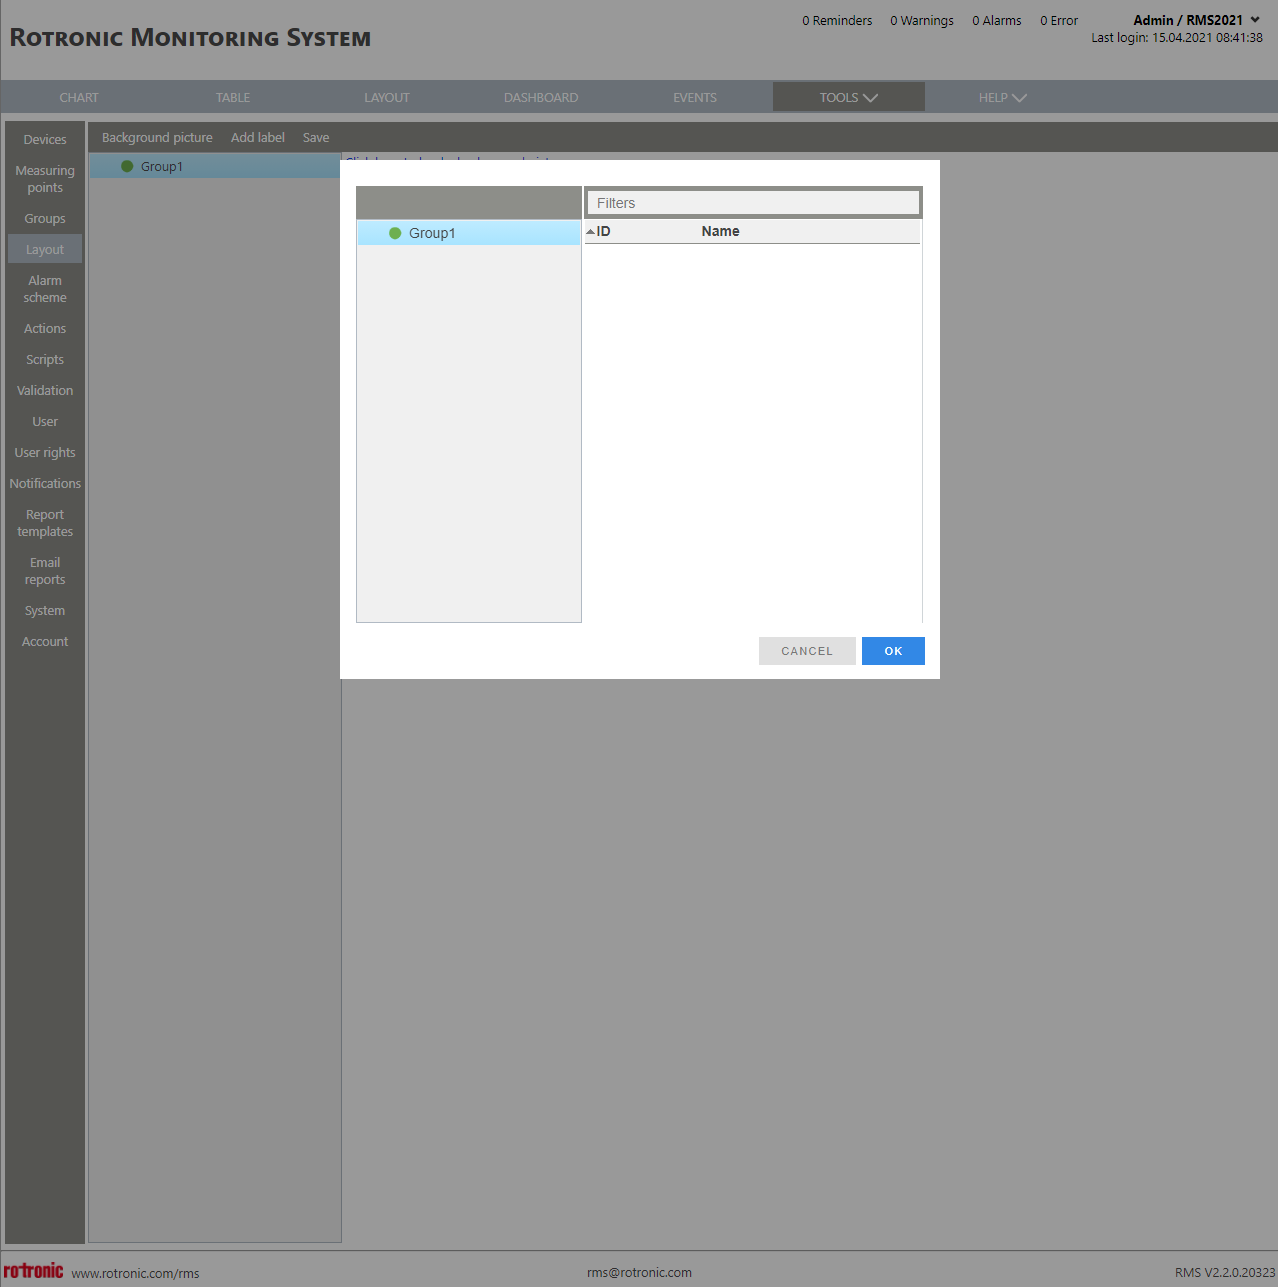This screenshot has height=1287, width=1278.
Task: Open System in the sidebar
Action: click(x=45, y=610)
